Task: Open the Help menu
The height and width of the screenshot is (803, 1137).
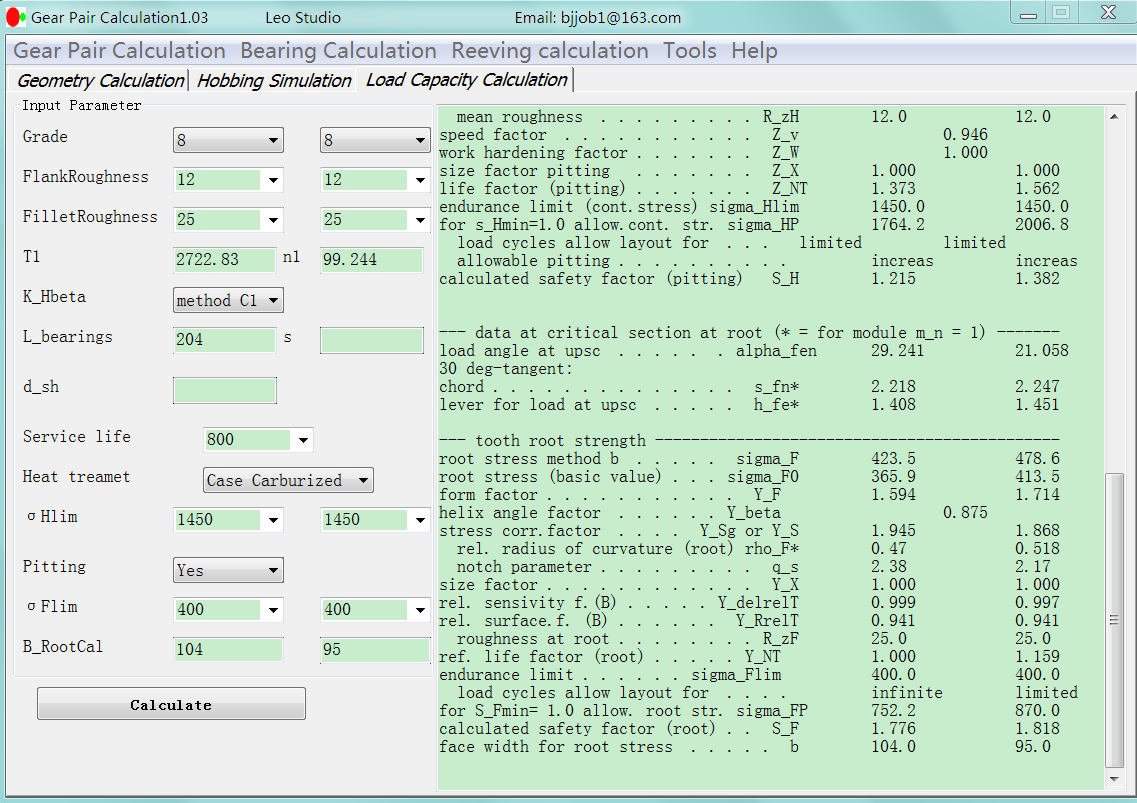Action: (754, 50)
